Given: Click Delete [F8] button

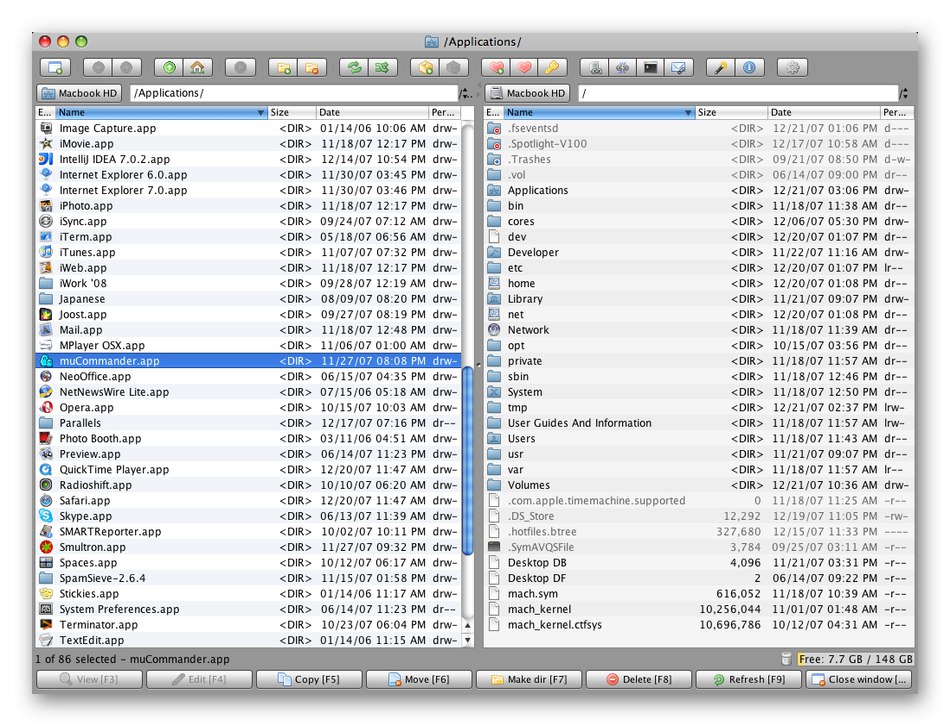Looking at the screenshot, I should 639,679.
